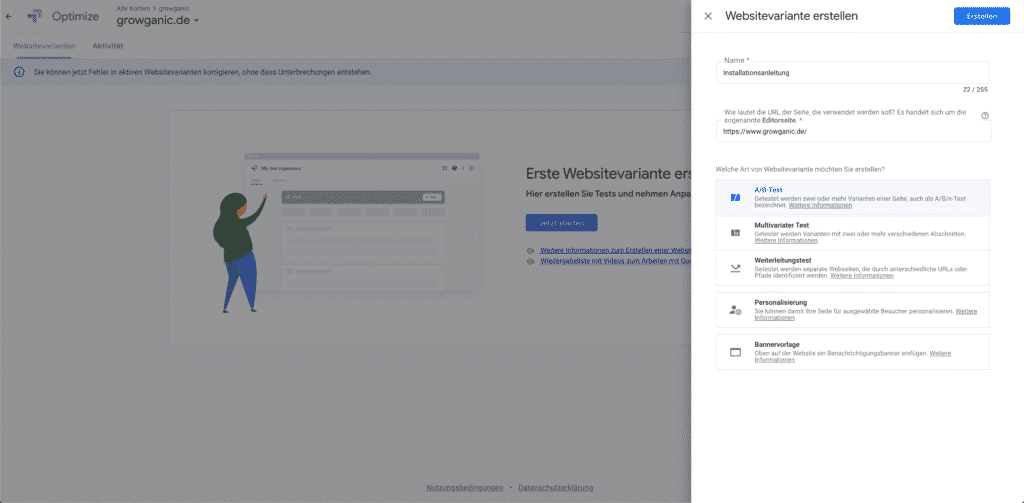1024x503 pixels.
Task: Choose the Weiterleitungstest icon
Action: (x=735, y=268)
